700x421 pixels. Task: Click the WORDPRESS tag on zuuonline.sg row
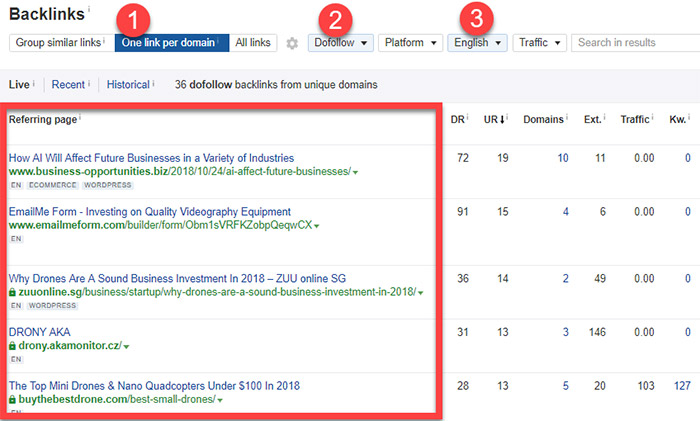(52, 305)
